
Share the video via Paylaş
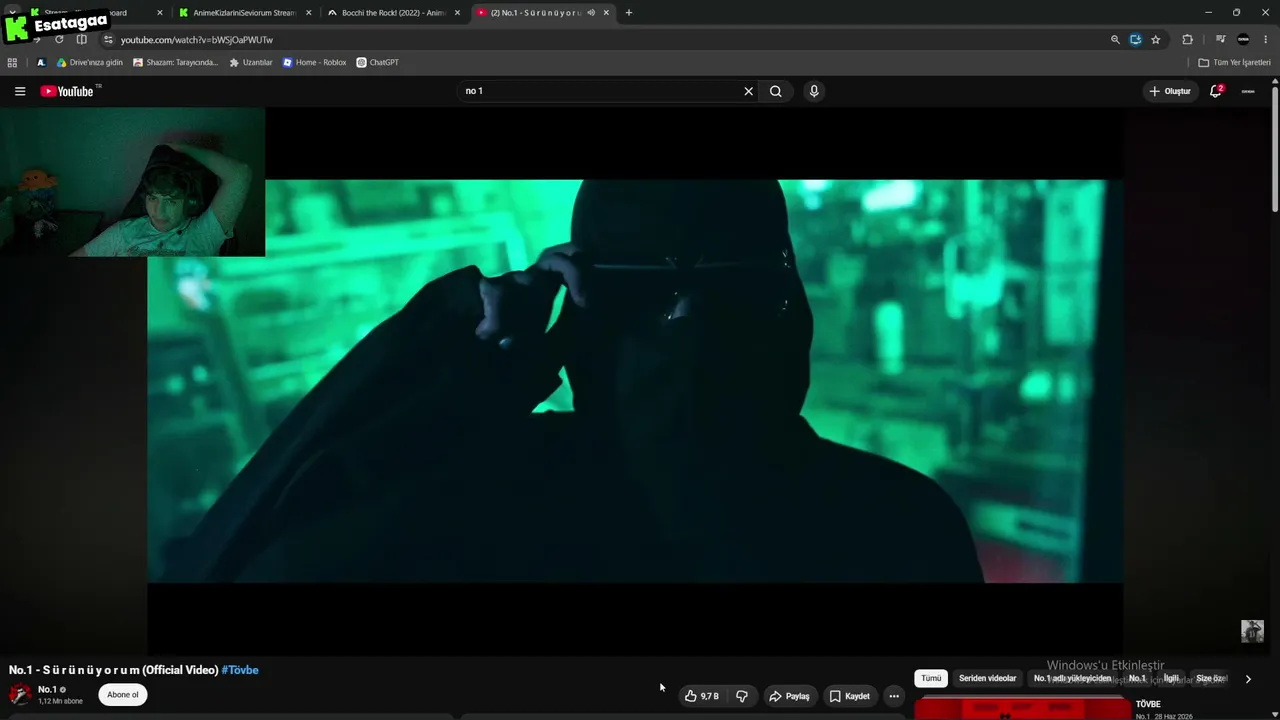[789, 696]
